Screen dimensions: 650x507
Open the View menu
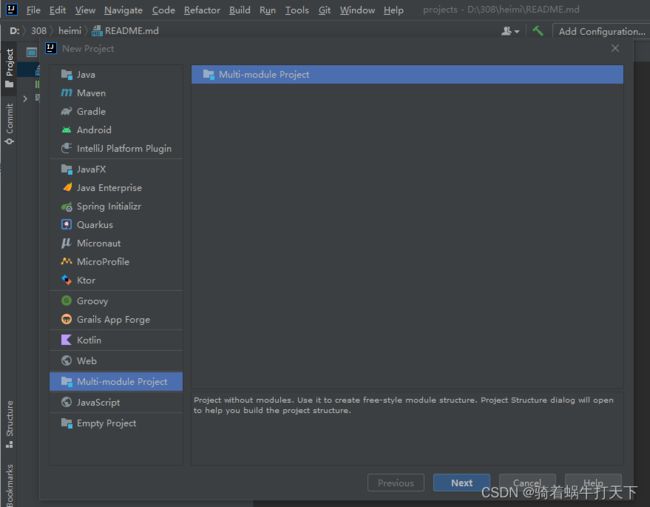pyautogui.click(x=85, y=10)
